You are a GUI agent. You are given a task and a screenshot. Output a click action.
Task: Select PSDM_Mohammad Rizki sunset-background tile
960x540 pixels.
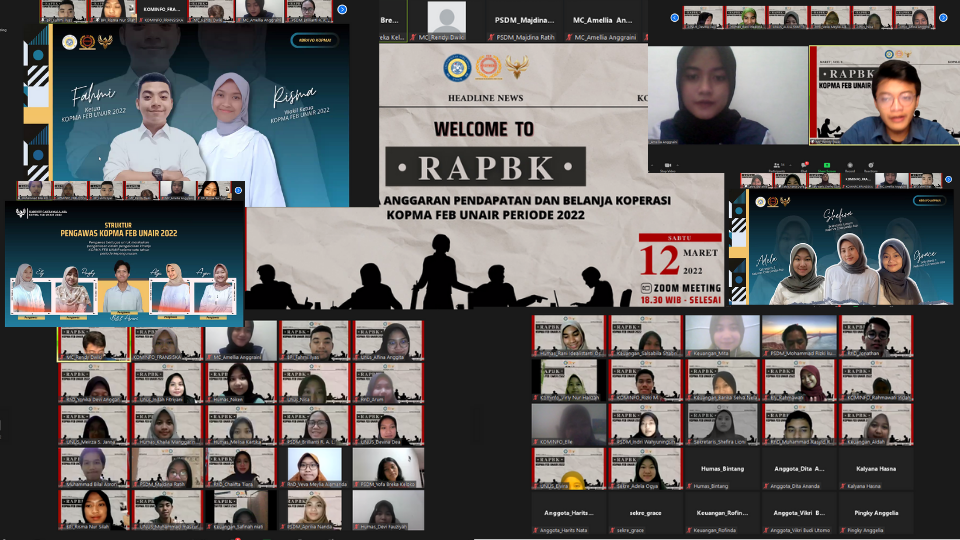pos(799,336)
